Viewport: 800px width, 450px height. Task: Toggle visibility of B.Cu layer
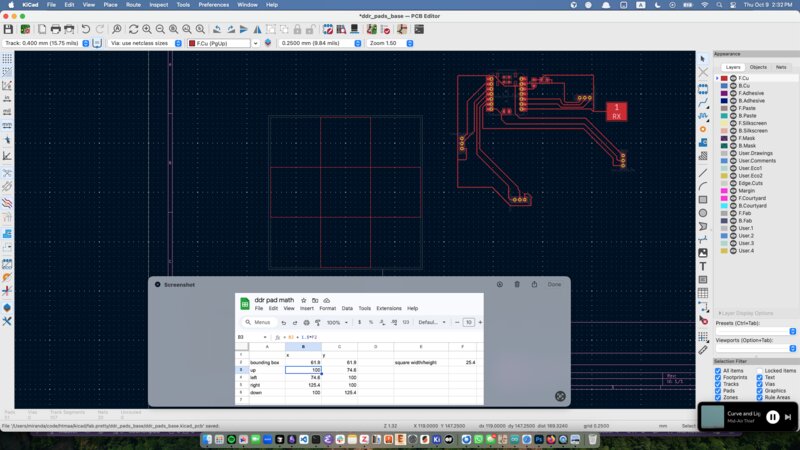pos(732,86)
